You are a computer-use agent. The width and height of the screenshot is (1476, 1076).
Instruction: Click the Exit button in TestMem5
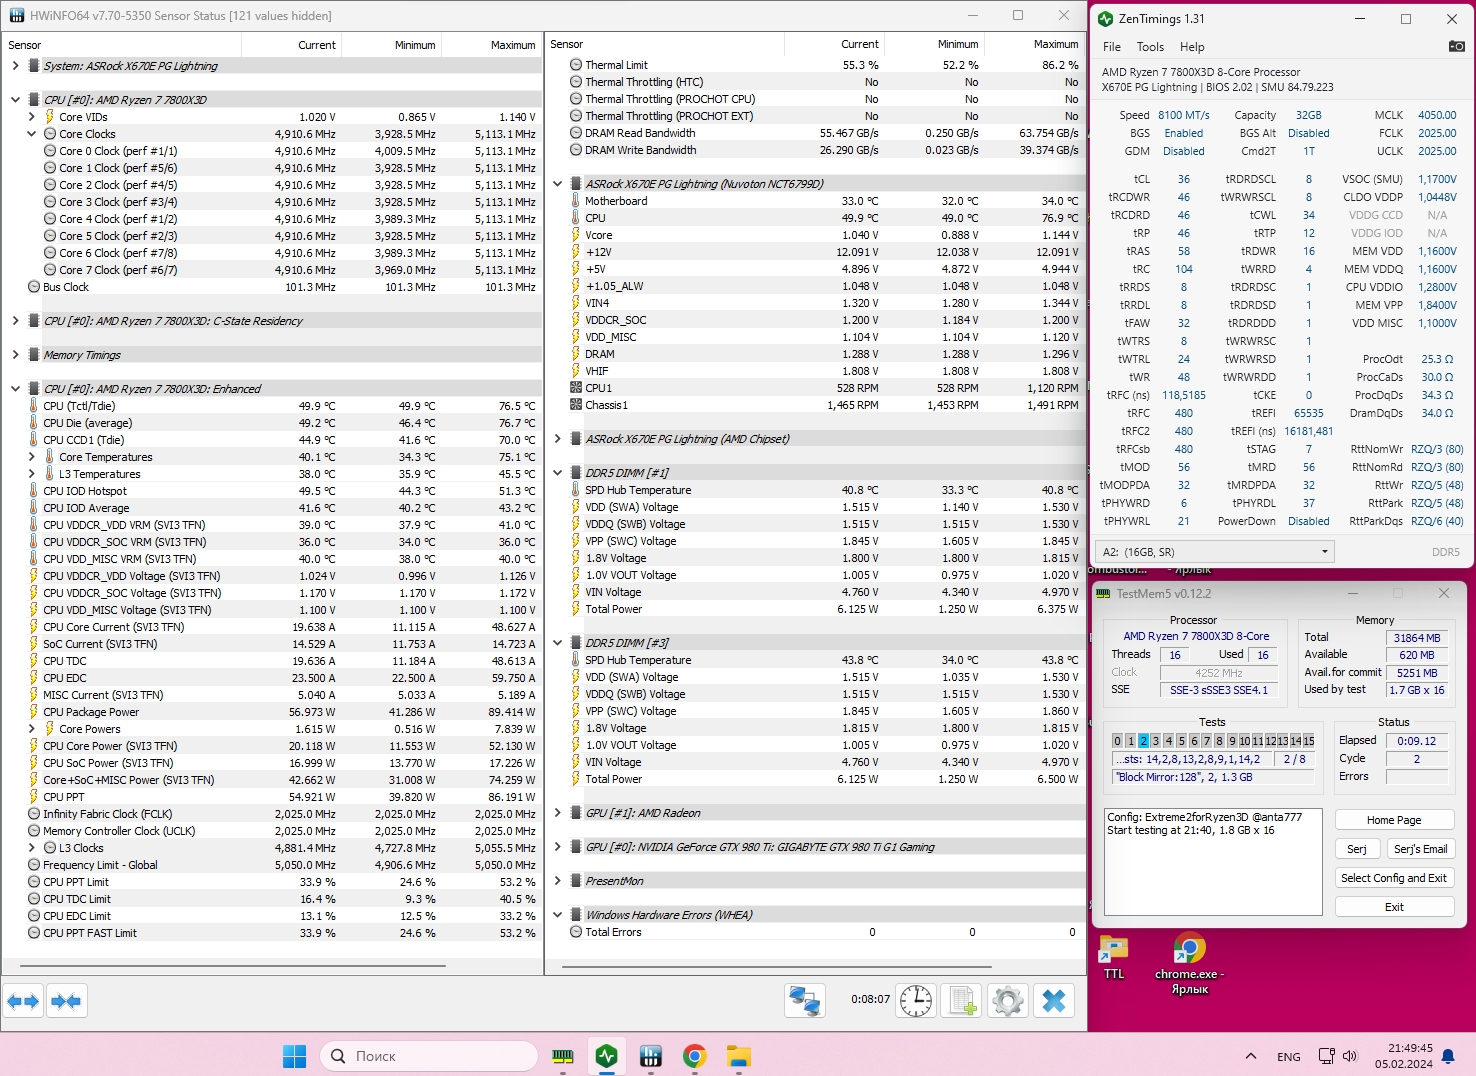coord(1394,907)
